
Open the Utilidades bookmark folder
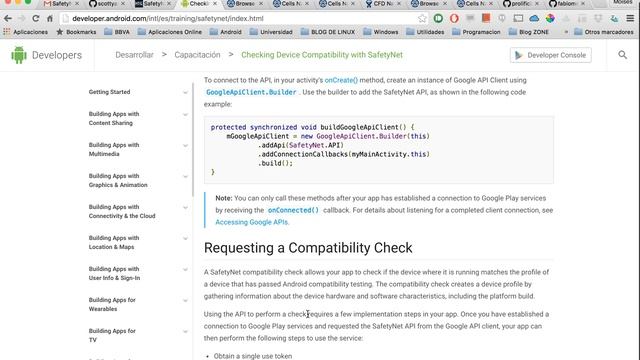425,32
